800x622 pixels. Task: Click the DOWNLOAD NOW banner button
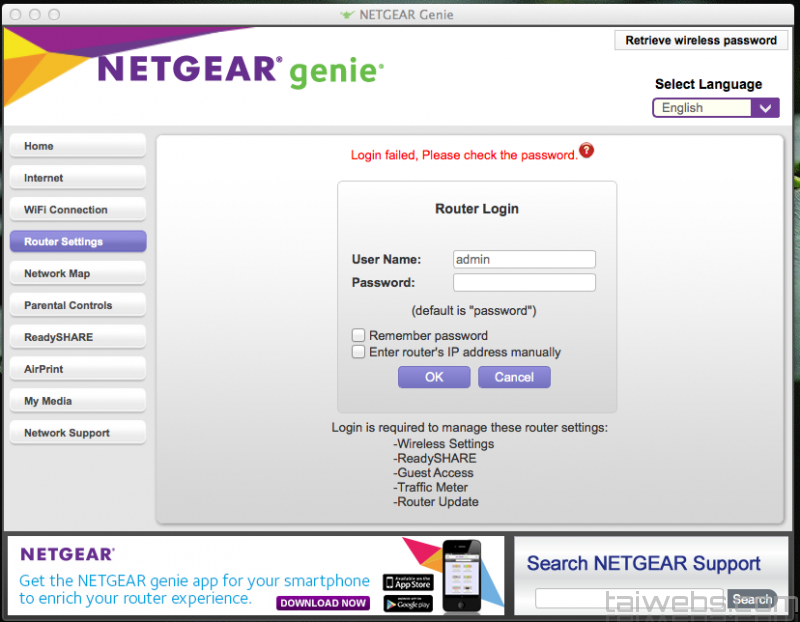(x=323, y=603)
